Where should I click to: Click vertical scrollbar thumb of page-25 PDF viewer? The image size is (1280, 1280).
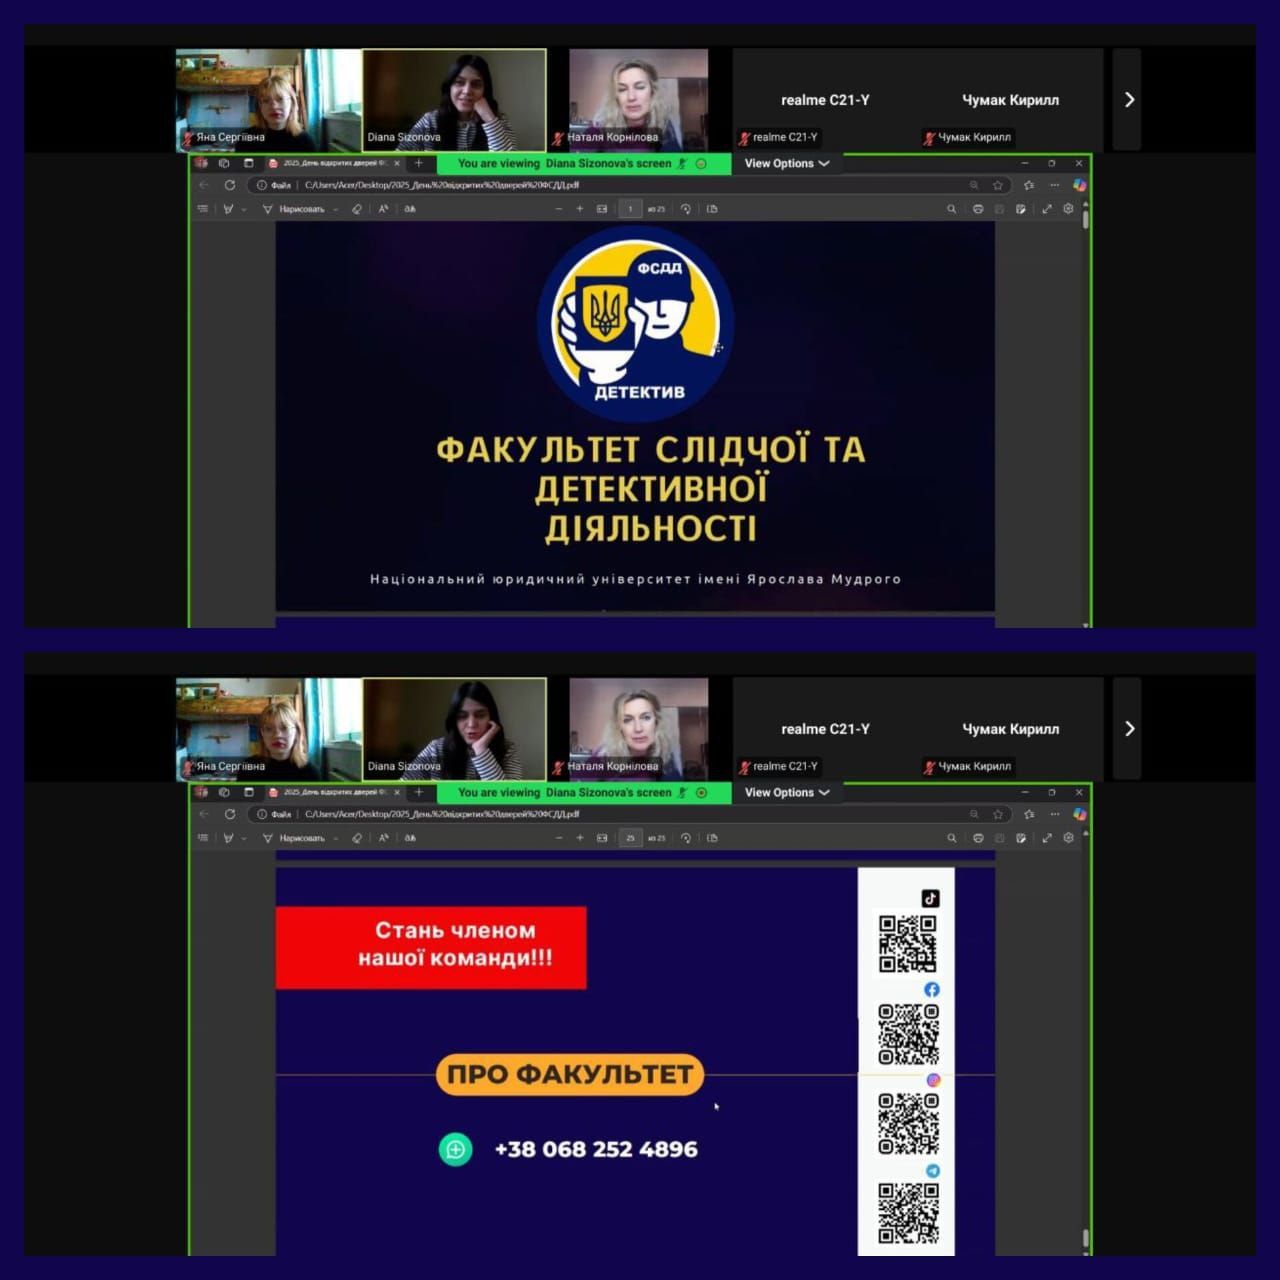(x=1086, y=1238)
